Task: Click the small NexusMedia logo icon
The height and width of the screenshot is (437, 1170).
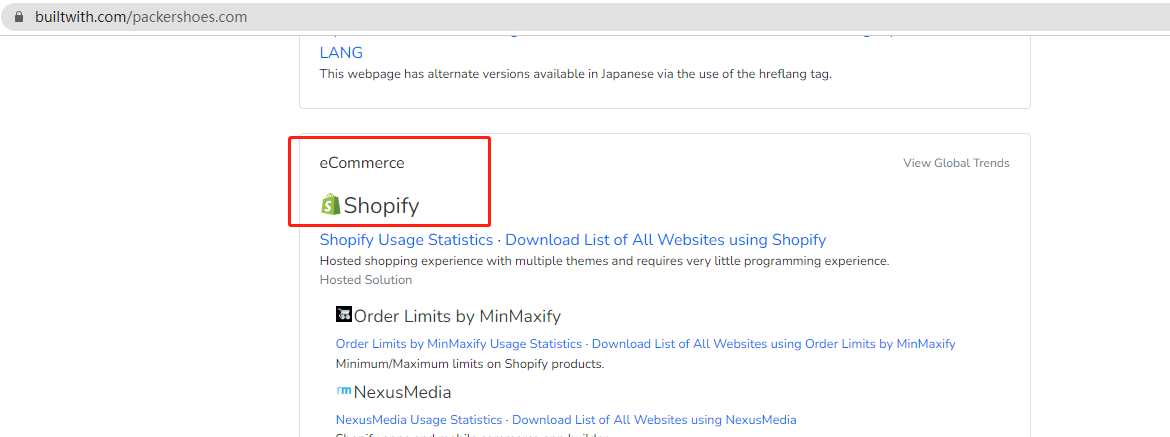Action: click(343, 391)
